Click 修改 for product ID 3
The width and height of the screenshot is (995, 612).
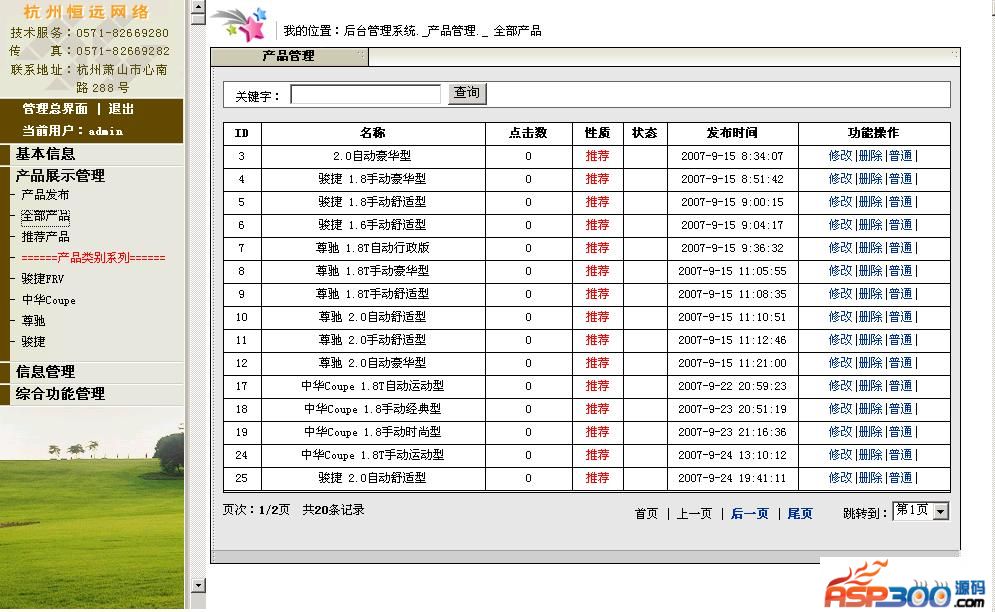[x=840, y=156]
